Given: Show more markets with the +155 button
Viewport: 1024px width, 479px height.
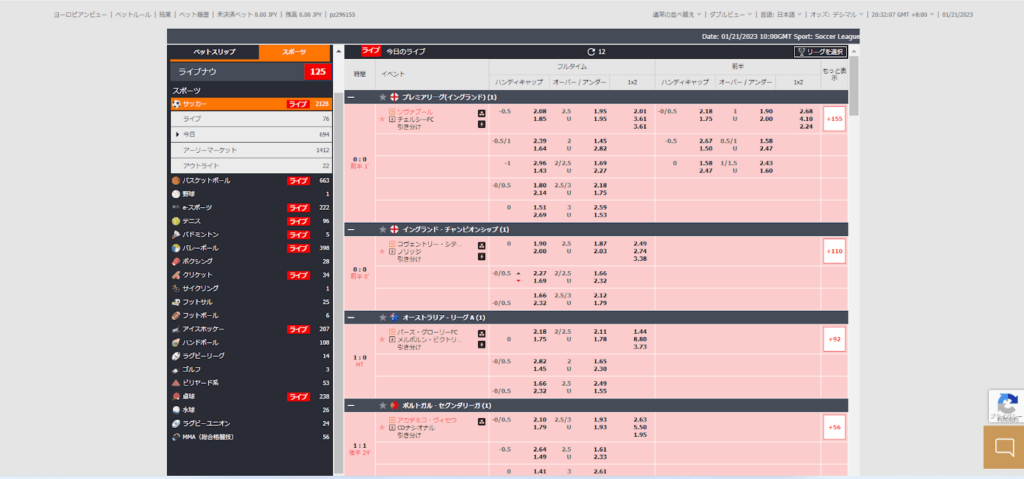Looking at the screenshot, I should click(x=834, y=120).
